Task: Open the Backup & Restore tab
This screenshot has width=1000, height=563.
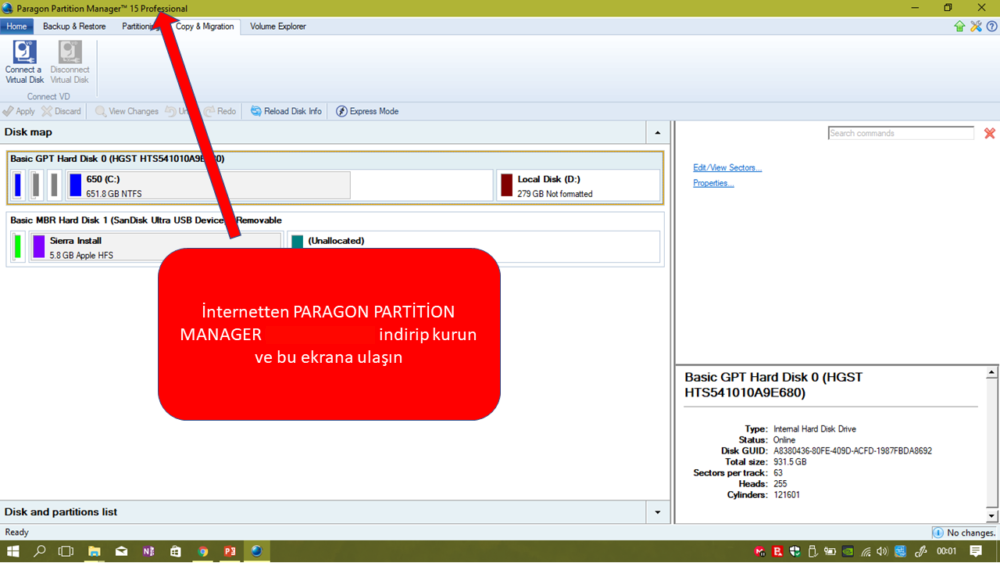Action: click(74, 26)
